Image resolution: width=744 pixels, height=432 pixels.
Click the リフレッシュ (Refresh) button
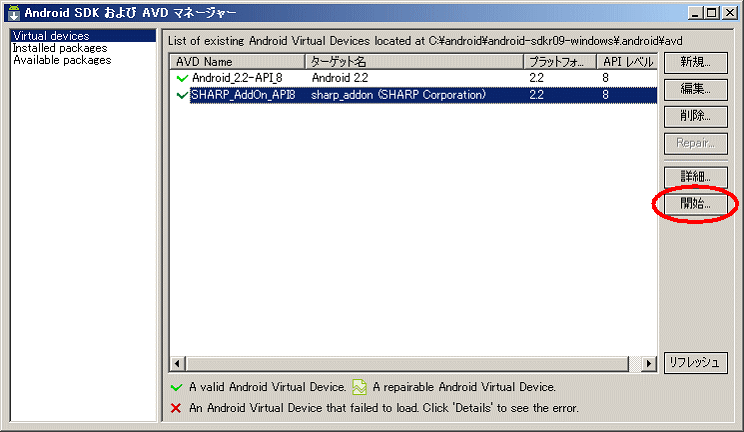point(696,363)
